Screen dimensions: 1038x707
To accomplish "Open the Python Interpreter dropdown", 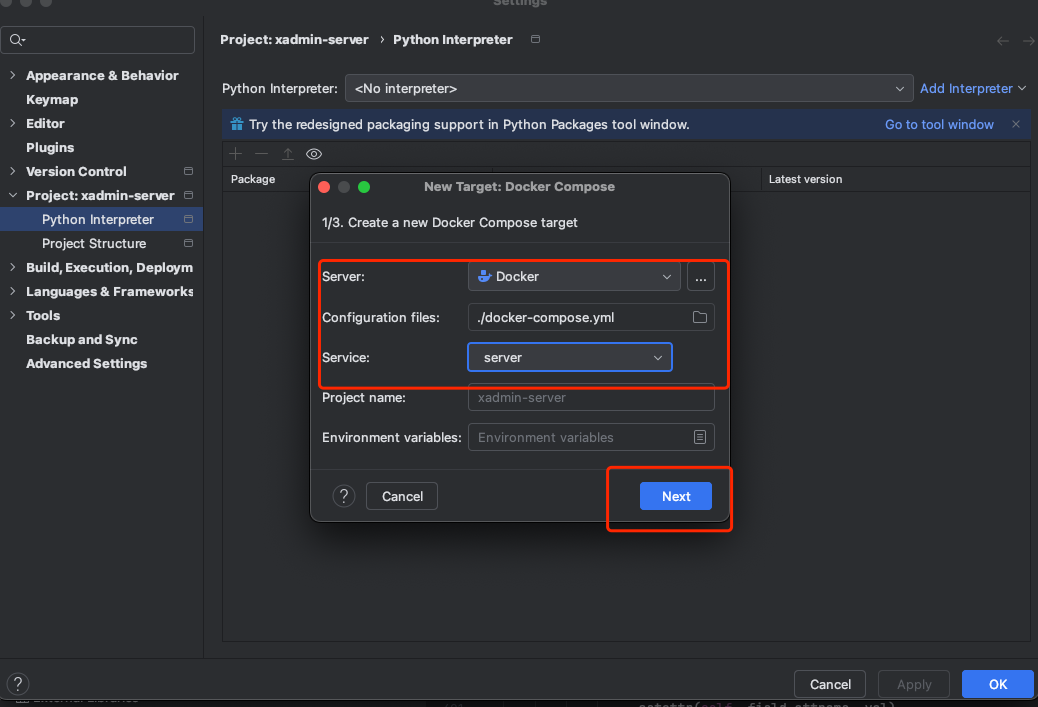I will 629,88.
